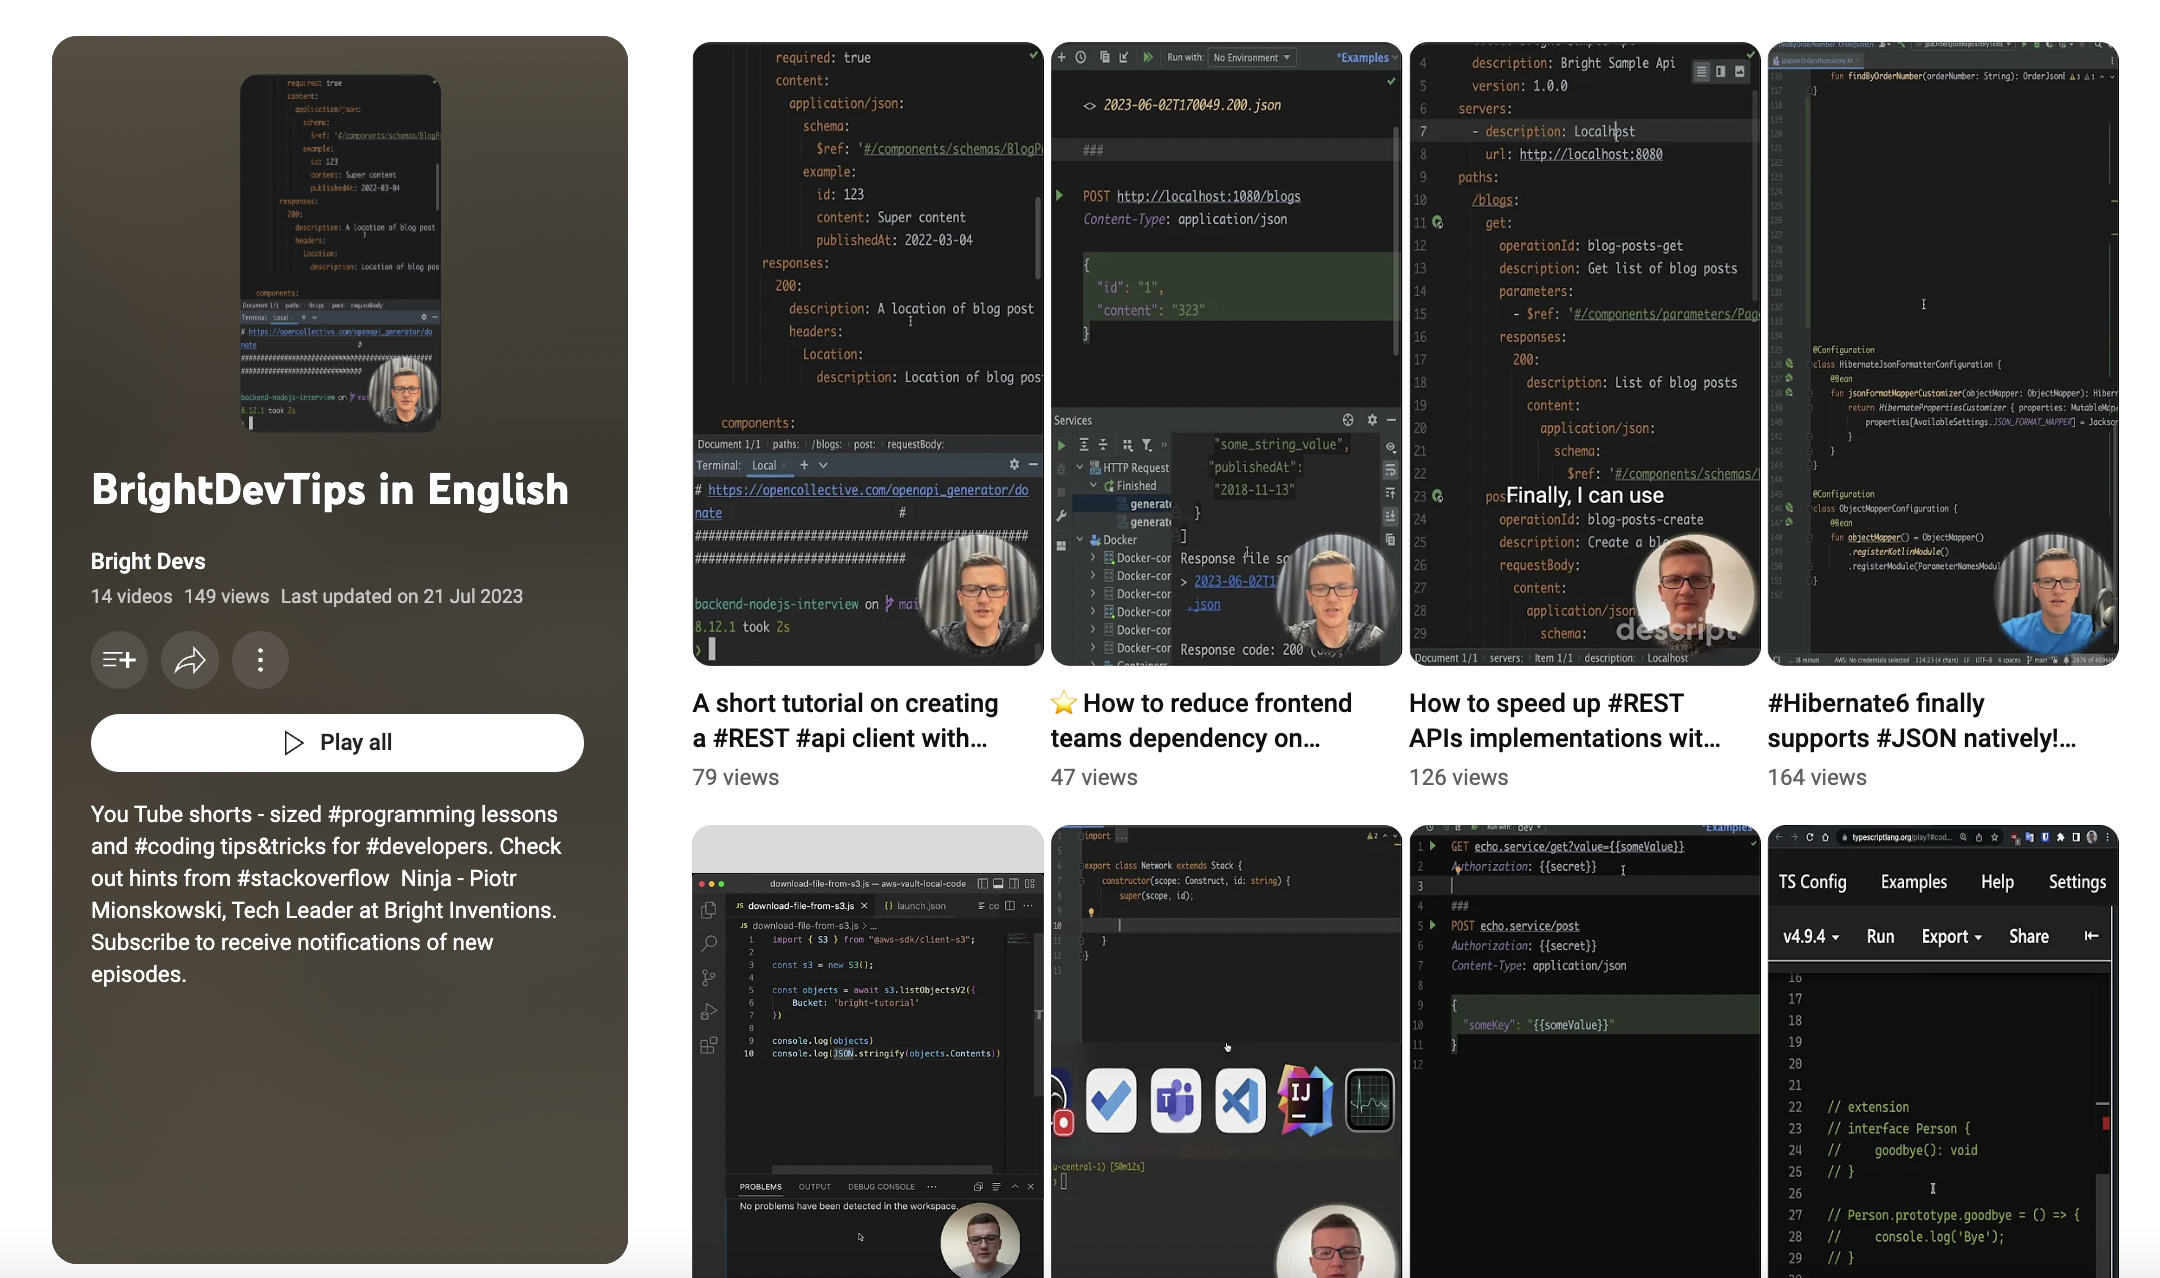Open the Bright Devs channel link
Viewport: 2160px width, 1278px height.
tap(148, 561)
